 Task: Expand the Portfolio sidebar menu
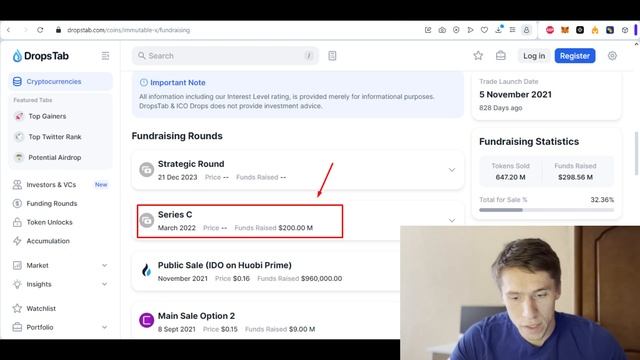pyautogui.click(x=104, y=327)
